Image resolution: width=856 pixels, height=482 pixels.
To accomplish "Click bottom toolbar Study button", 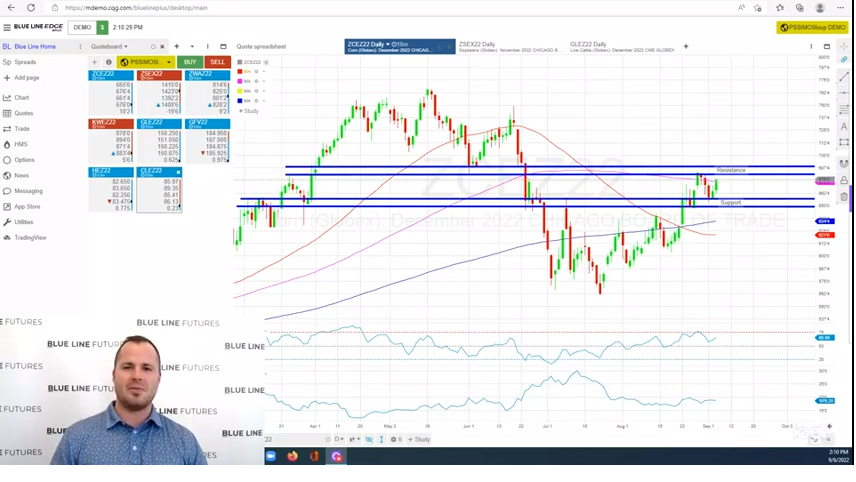I will click(x=419, y=439).
